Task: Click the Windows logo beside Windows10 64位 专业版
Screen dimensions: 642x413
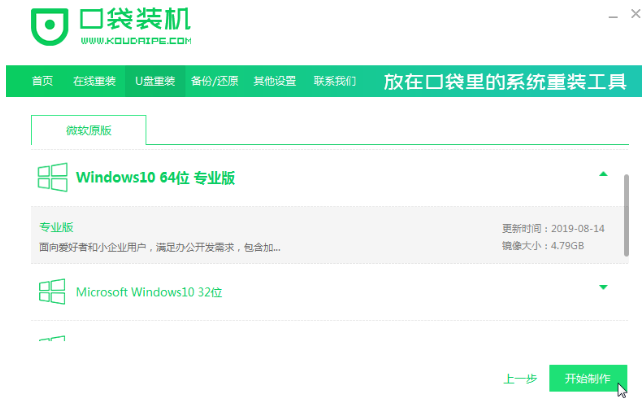Action: click(52, 177)
